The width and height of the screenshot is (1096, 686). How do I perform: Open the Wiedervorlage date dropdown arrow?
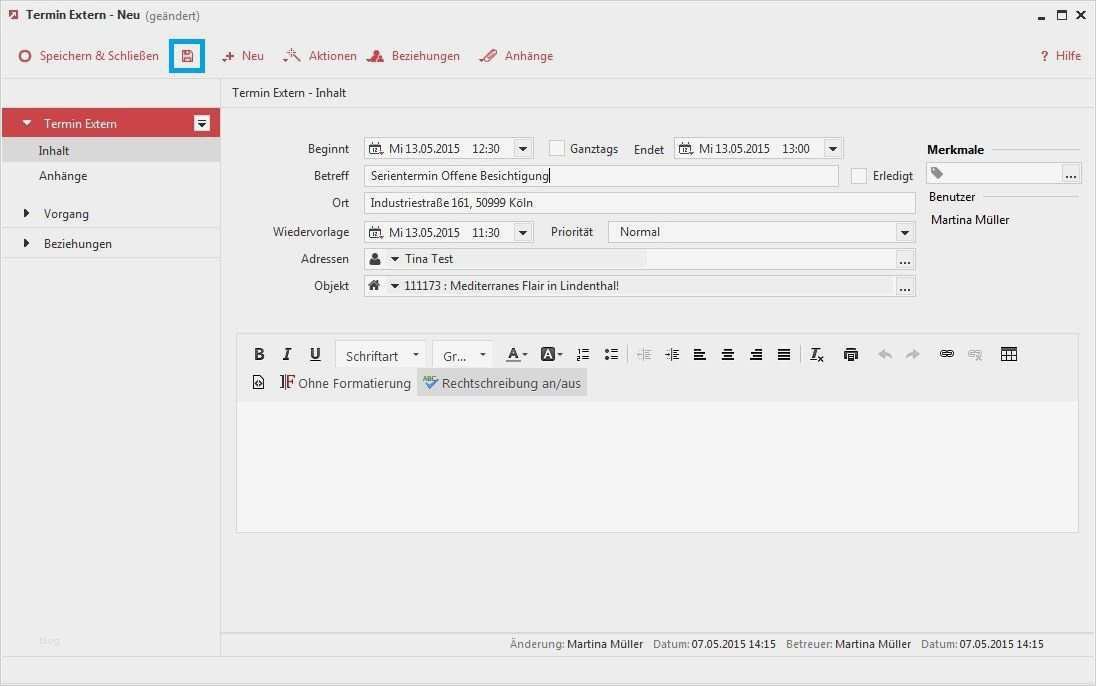[523, 232]
